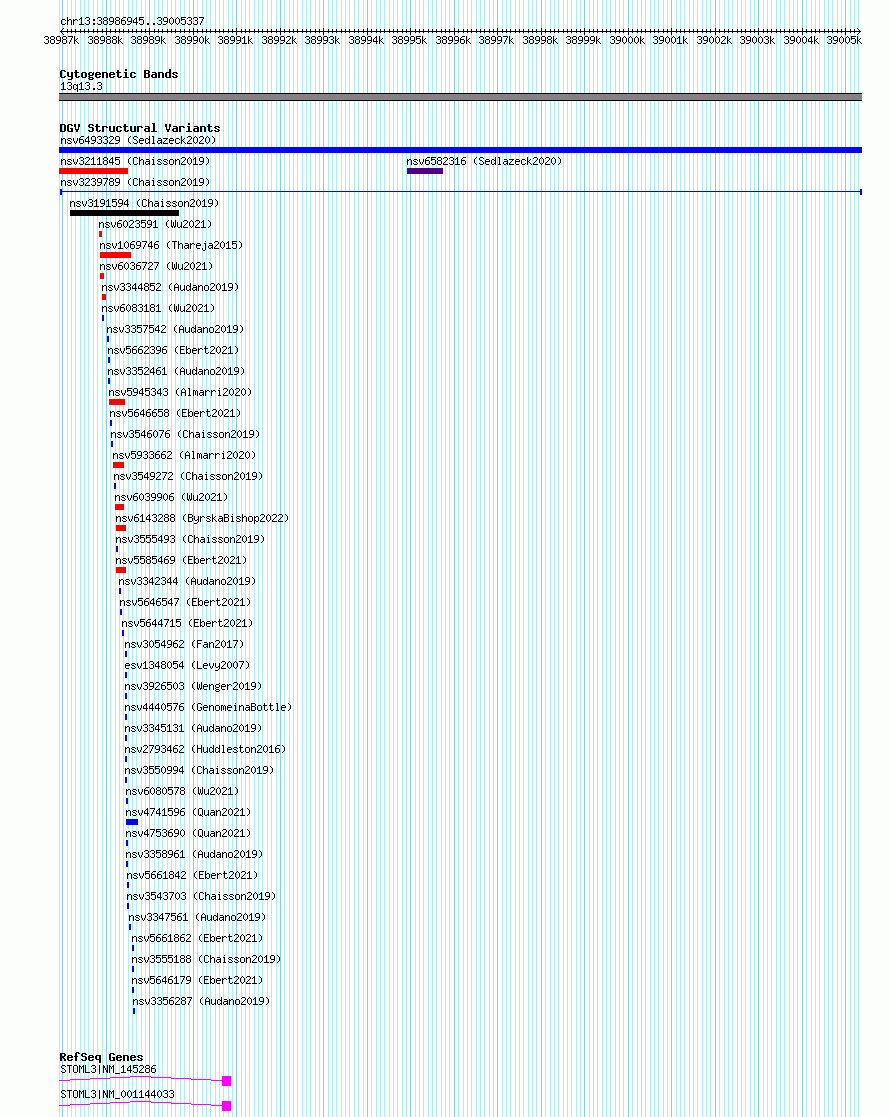The height and width of the screenshot is (1117, 890).
Task: Click the 13q13.3 band label
Action: point(81,86)
